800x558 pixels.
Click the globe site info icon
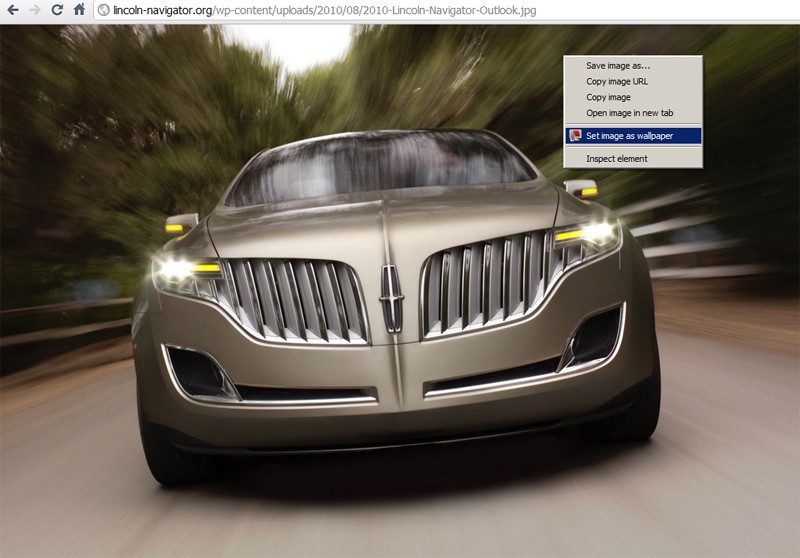click(x=103, y=10)
